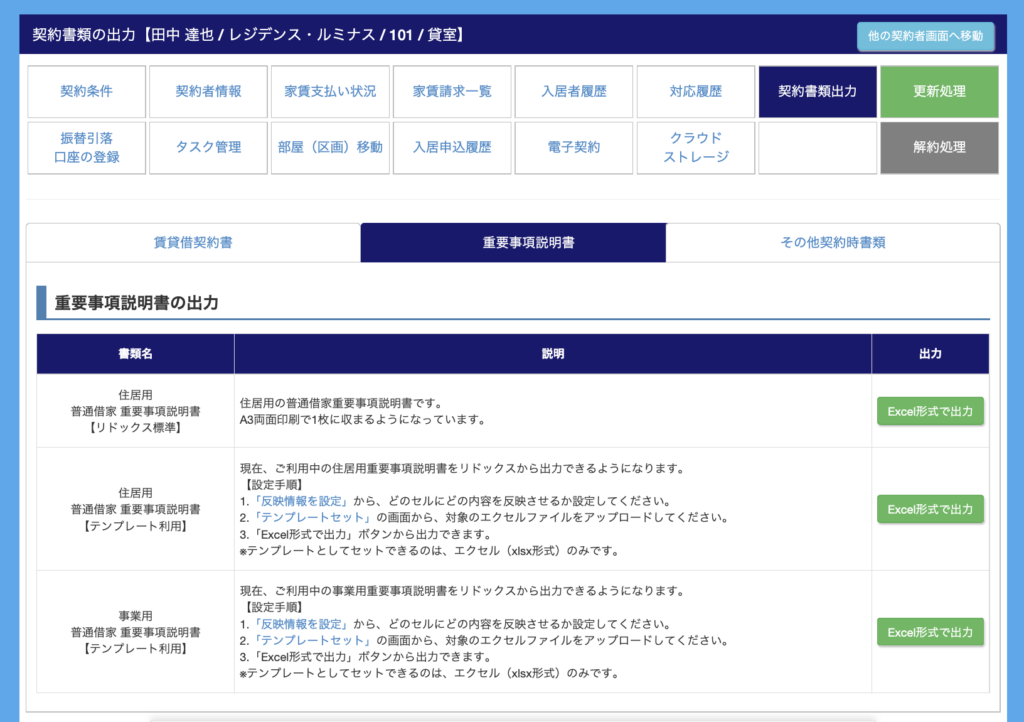
Task: Open the 入居者履歴 menu
Action: (574, 92)
